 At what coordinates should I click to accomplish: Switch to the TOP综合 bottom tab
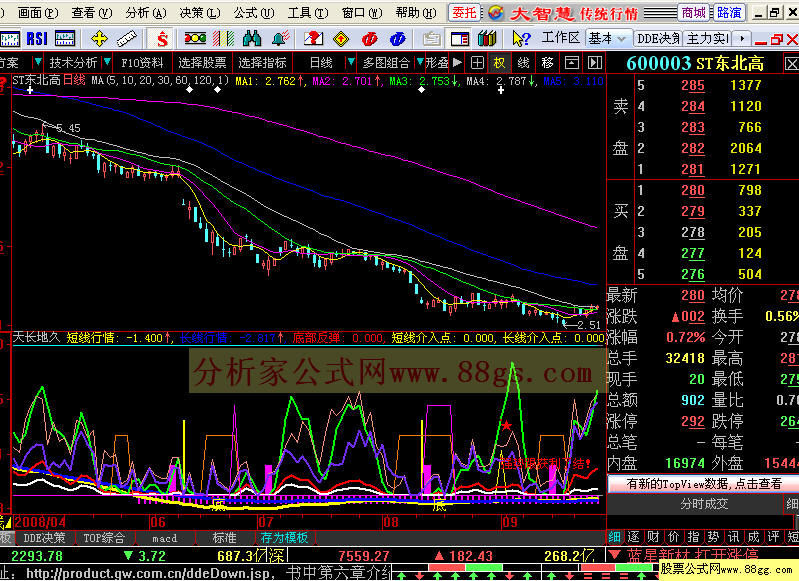[104, 538]
